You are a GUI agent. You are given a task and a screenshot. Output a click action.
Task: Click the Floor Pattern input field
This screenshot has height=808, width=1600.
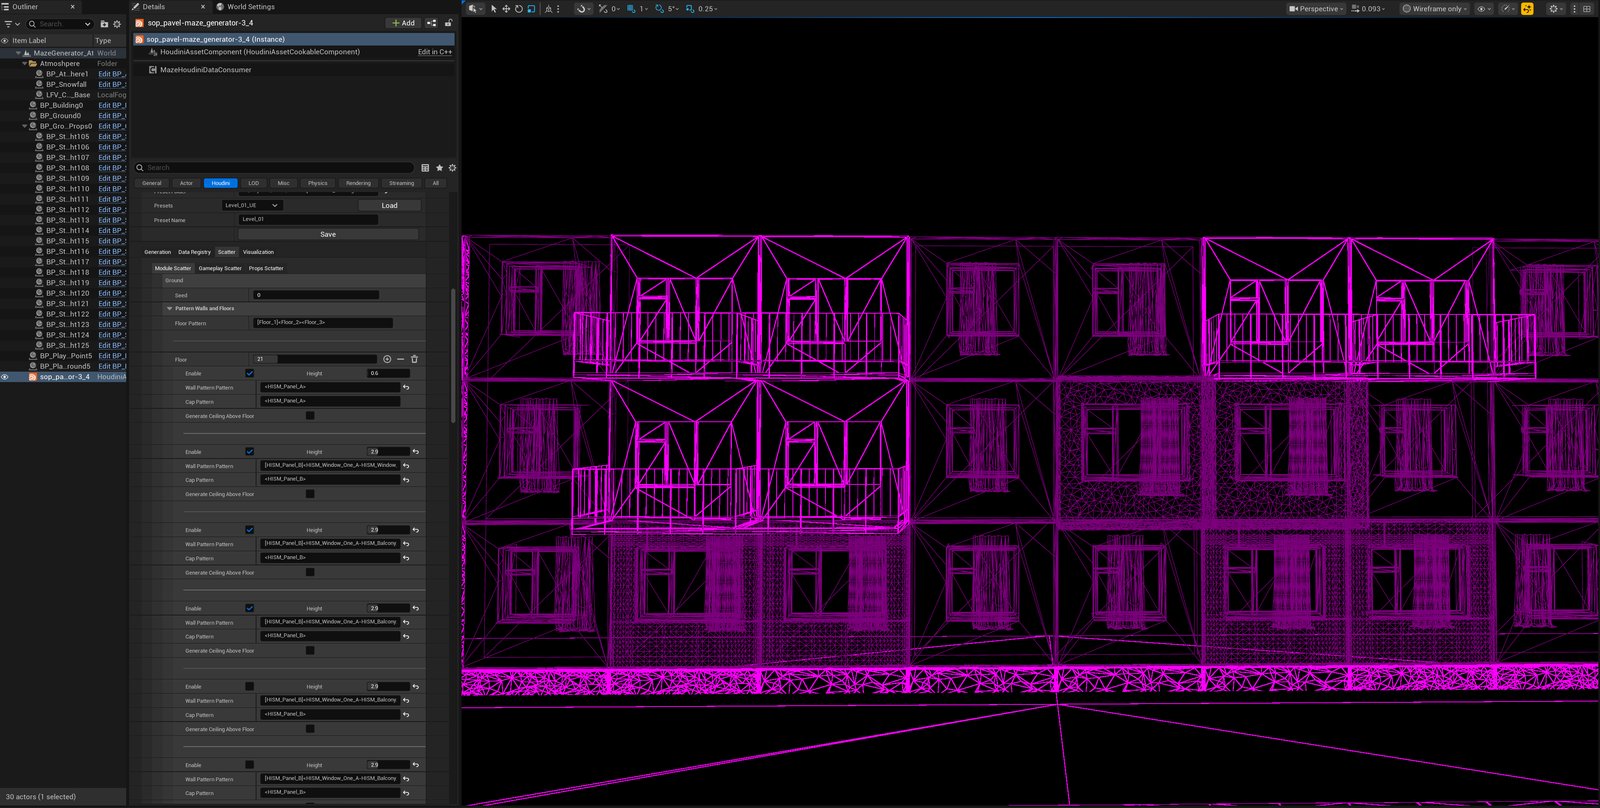[323, 322]
